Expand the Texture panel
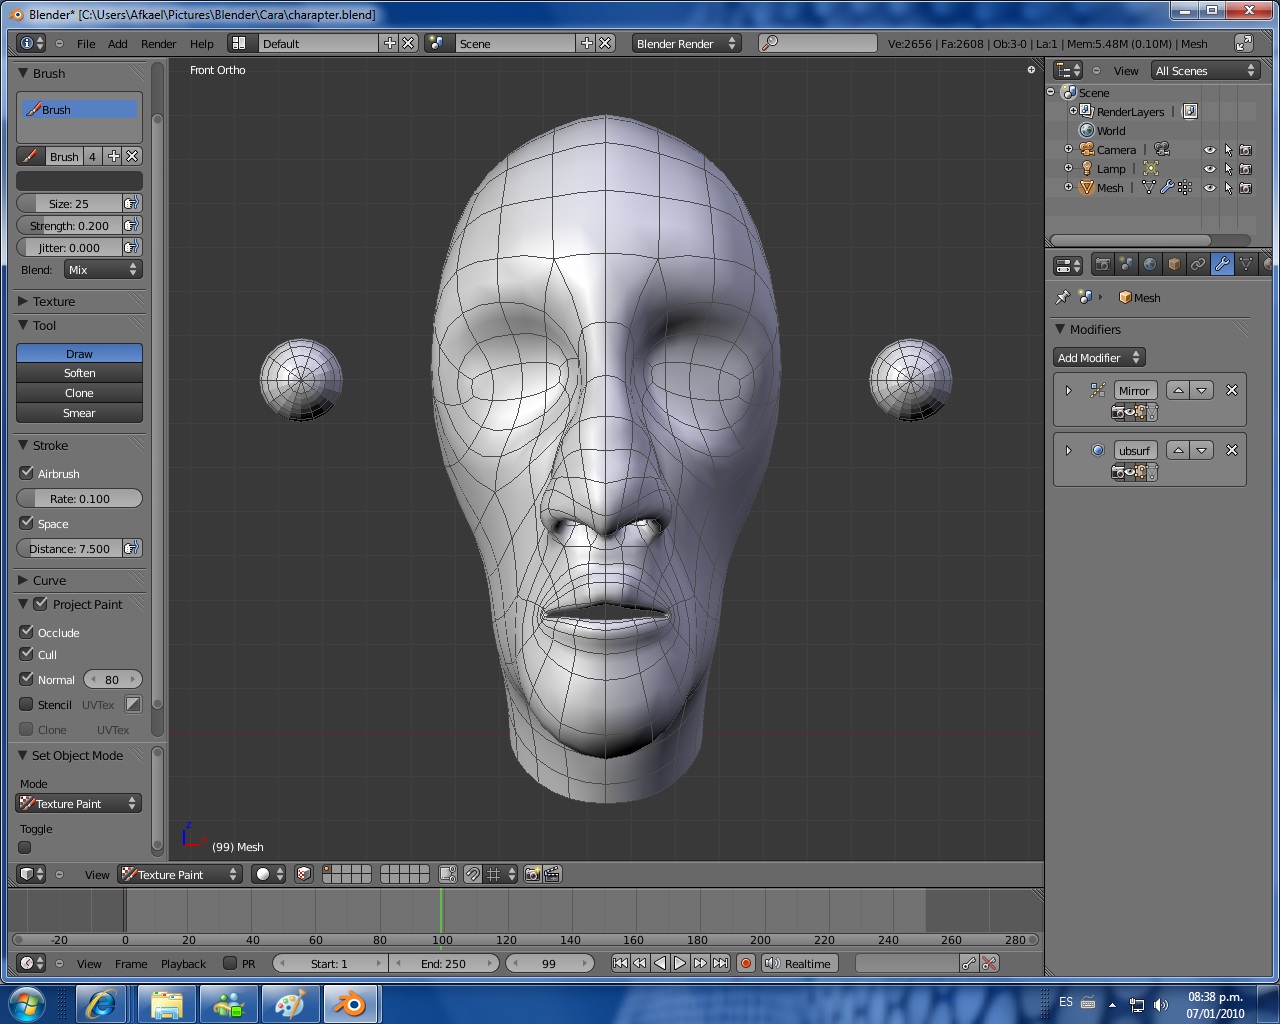The image size is (1280, 1024). click(x=53, y=301)
